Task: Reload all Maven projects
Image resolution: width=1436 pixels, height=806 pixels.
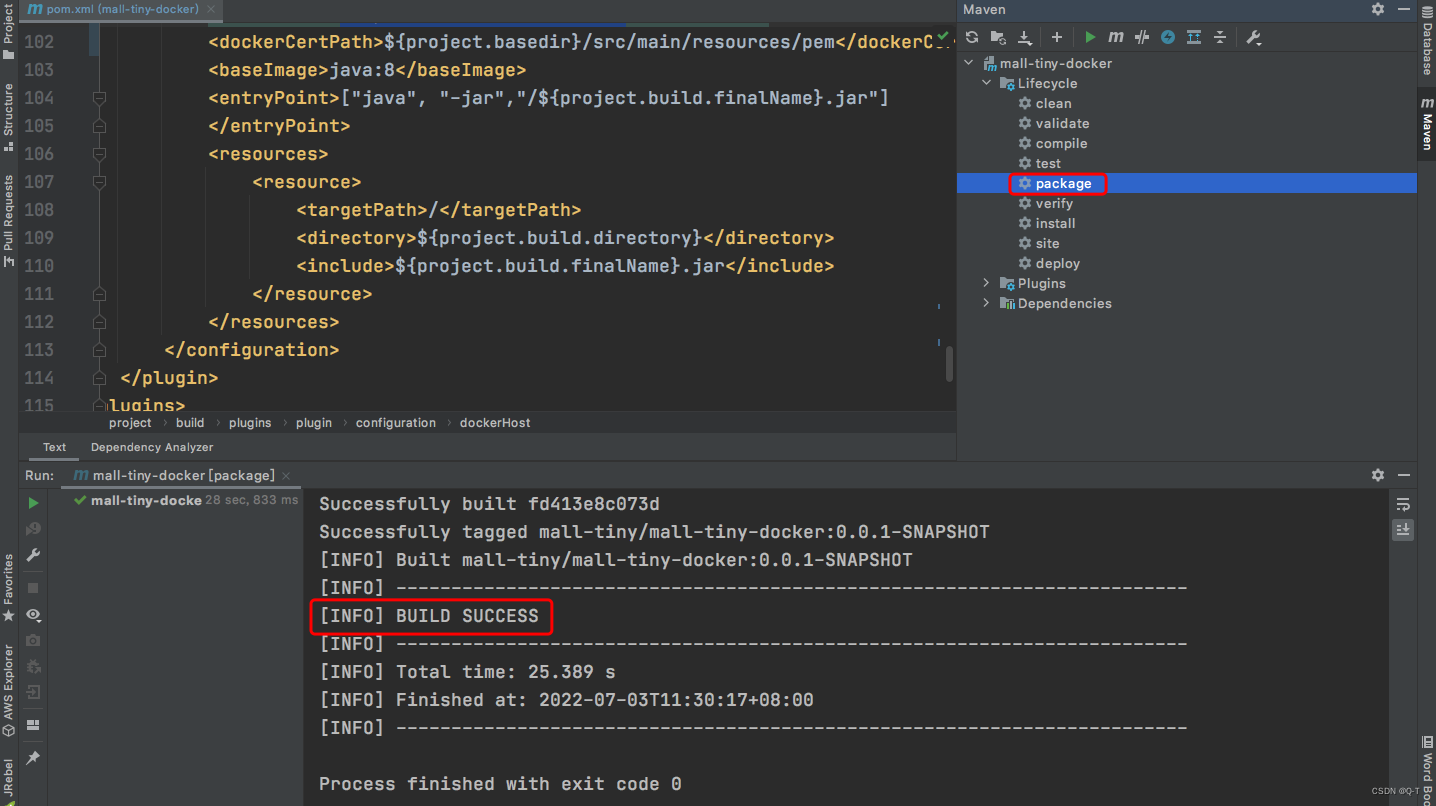Action: [x=972, y=37]
